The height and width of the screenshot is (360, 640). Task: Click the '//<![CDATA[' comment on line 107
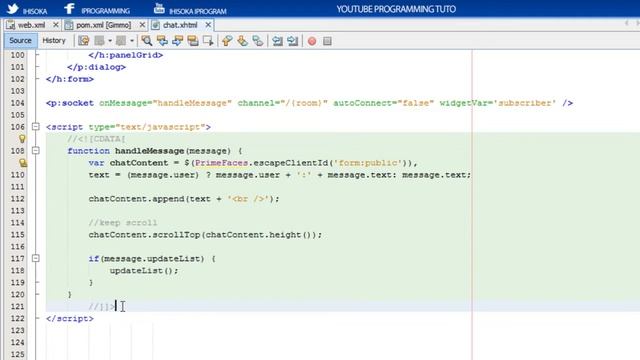coord(96,139)
